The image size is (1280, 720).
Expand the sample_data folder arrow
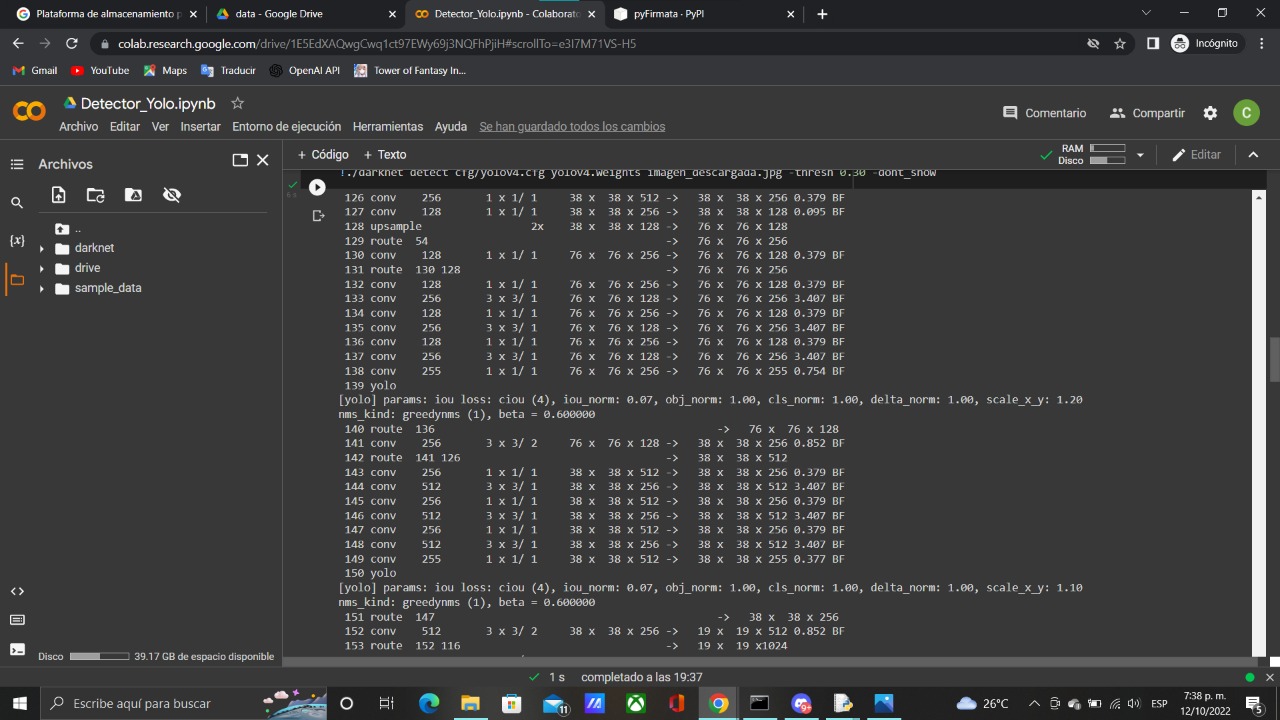tap(42, 289)
